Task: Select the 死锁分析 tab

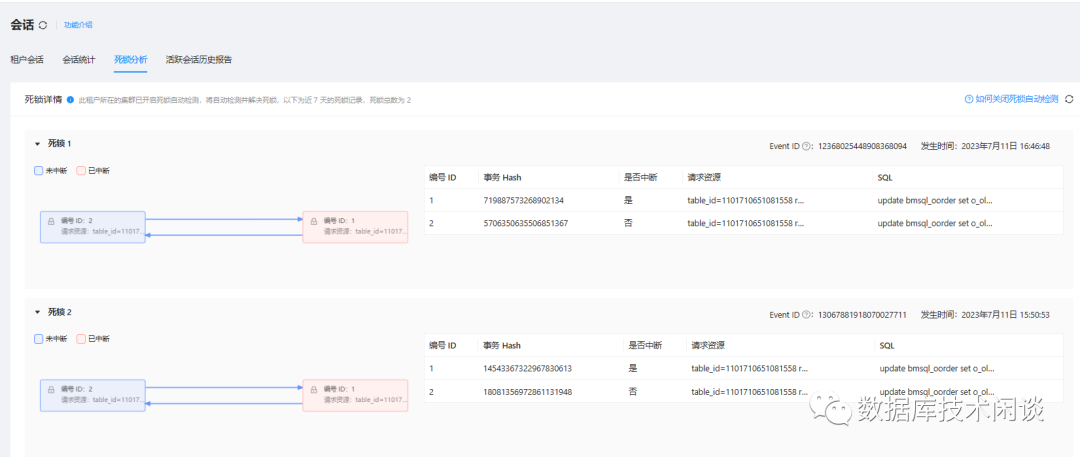Action: pos(131,59)
